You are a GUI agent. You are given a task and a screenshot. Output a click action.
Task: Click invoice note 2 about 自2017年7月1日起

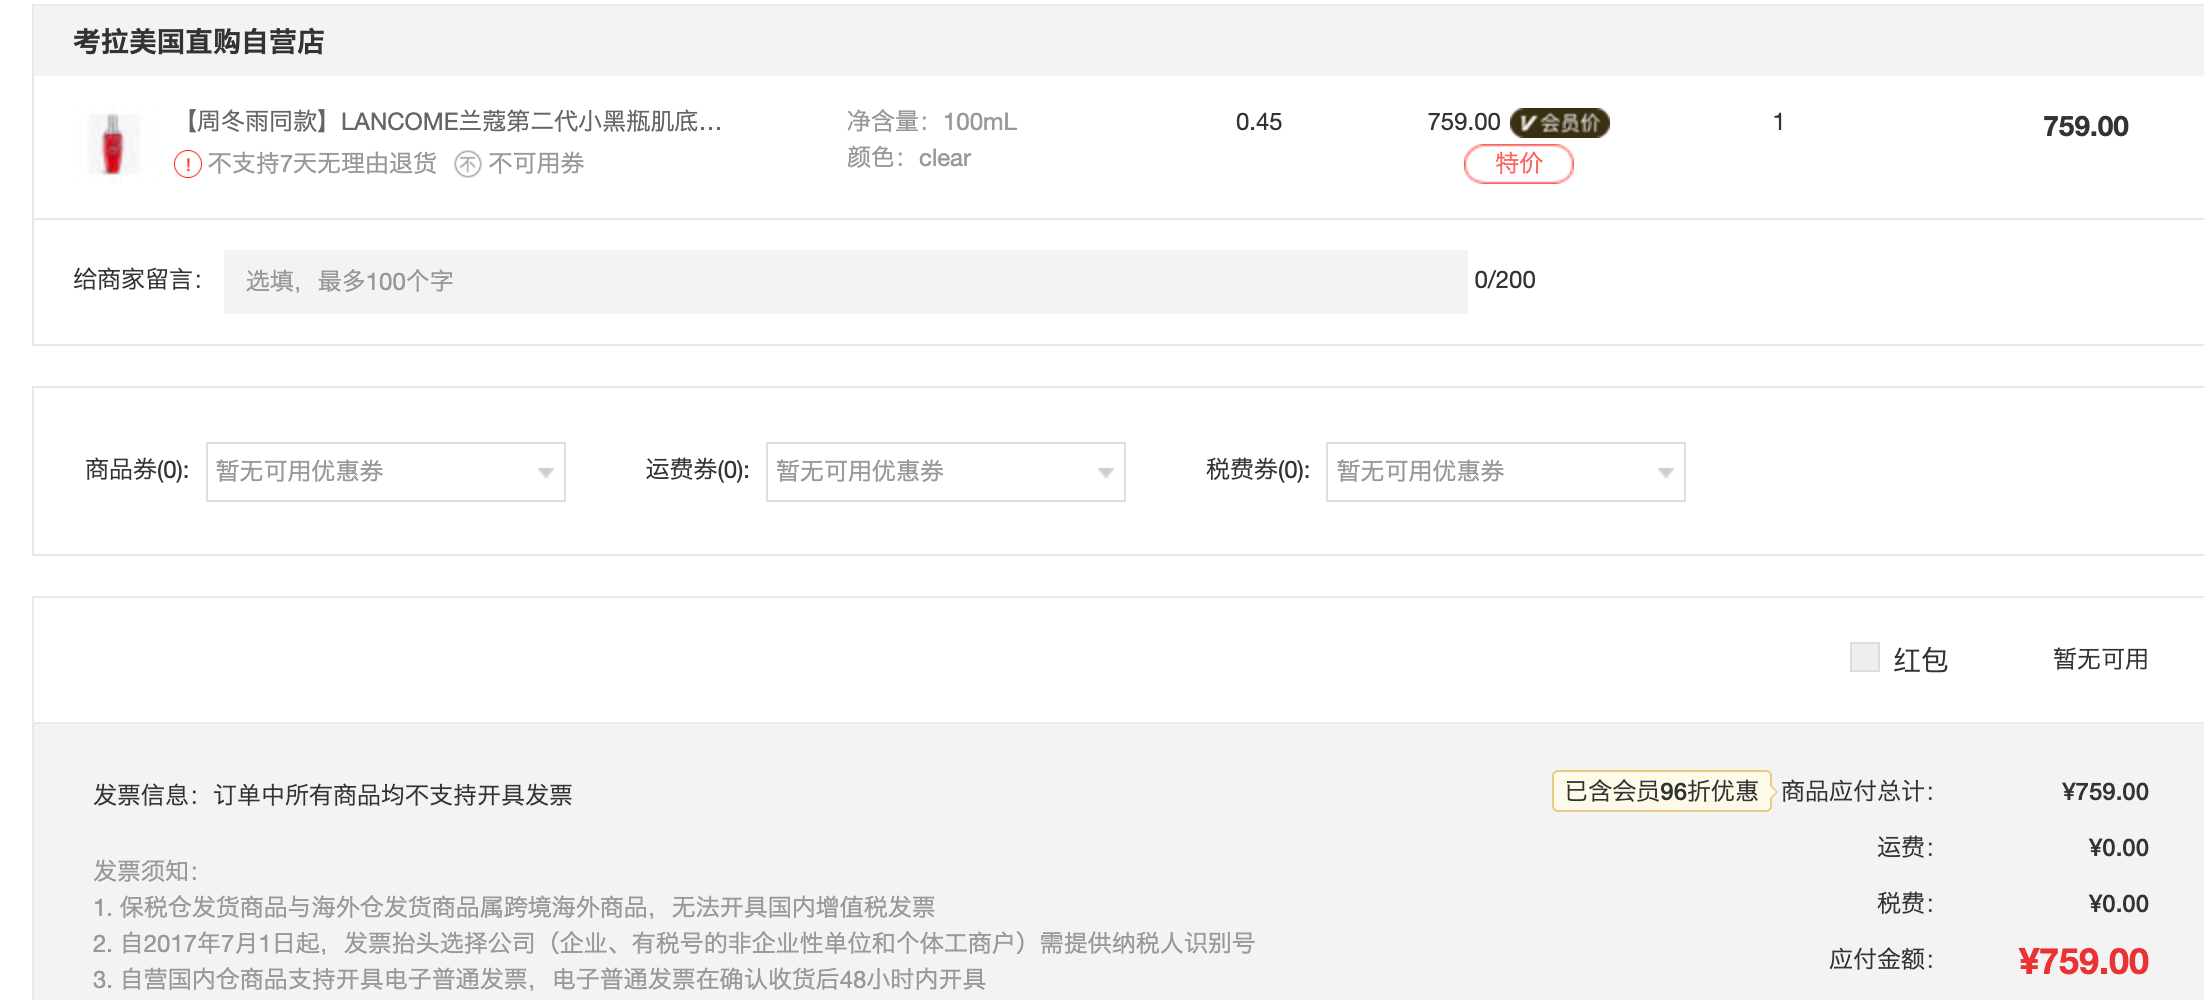[x=674, y=943]
